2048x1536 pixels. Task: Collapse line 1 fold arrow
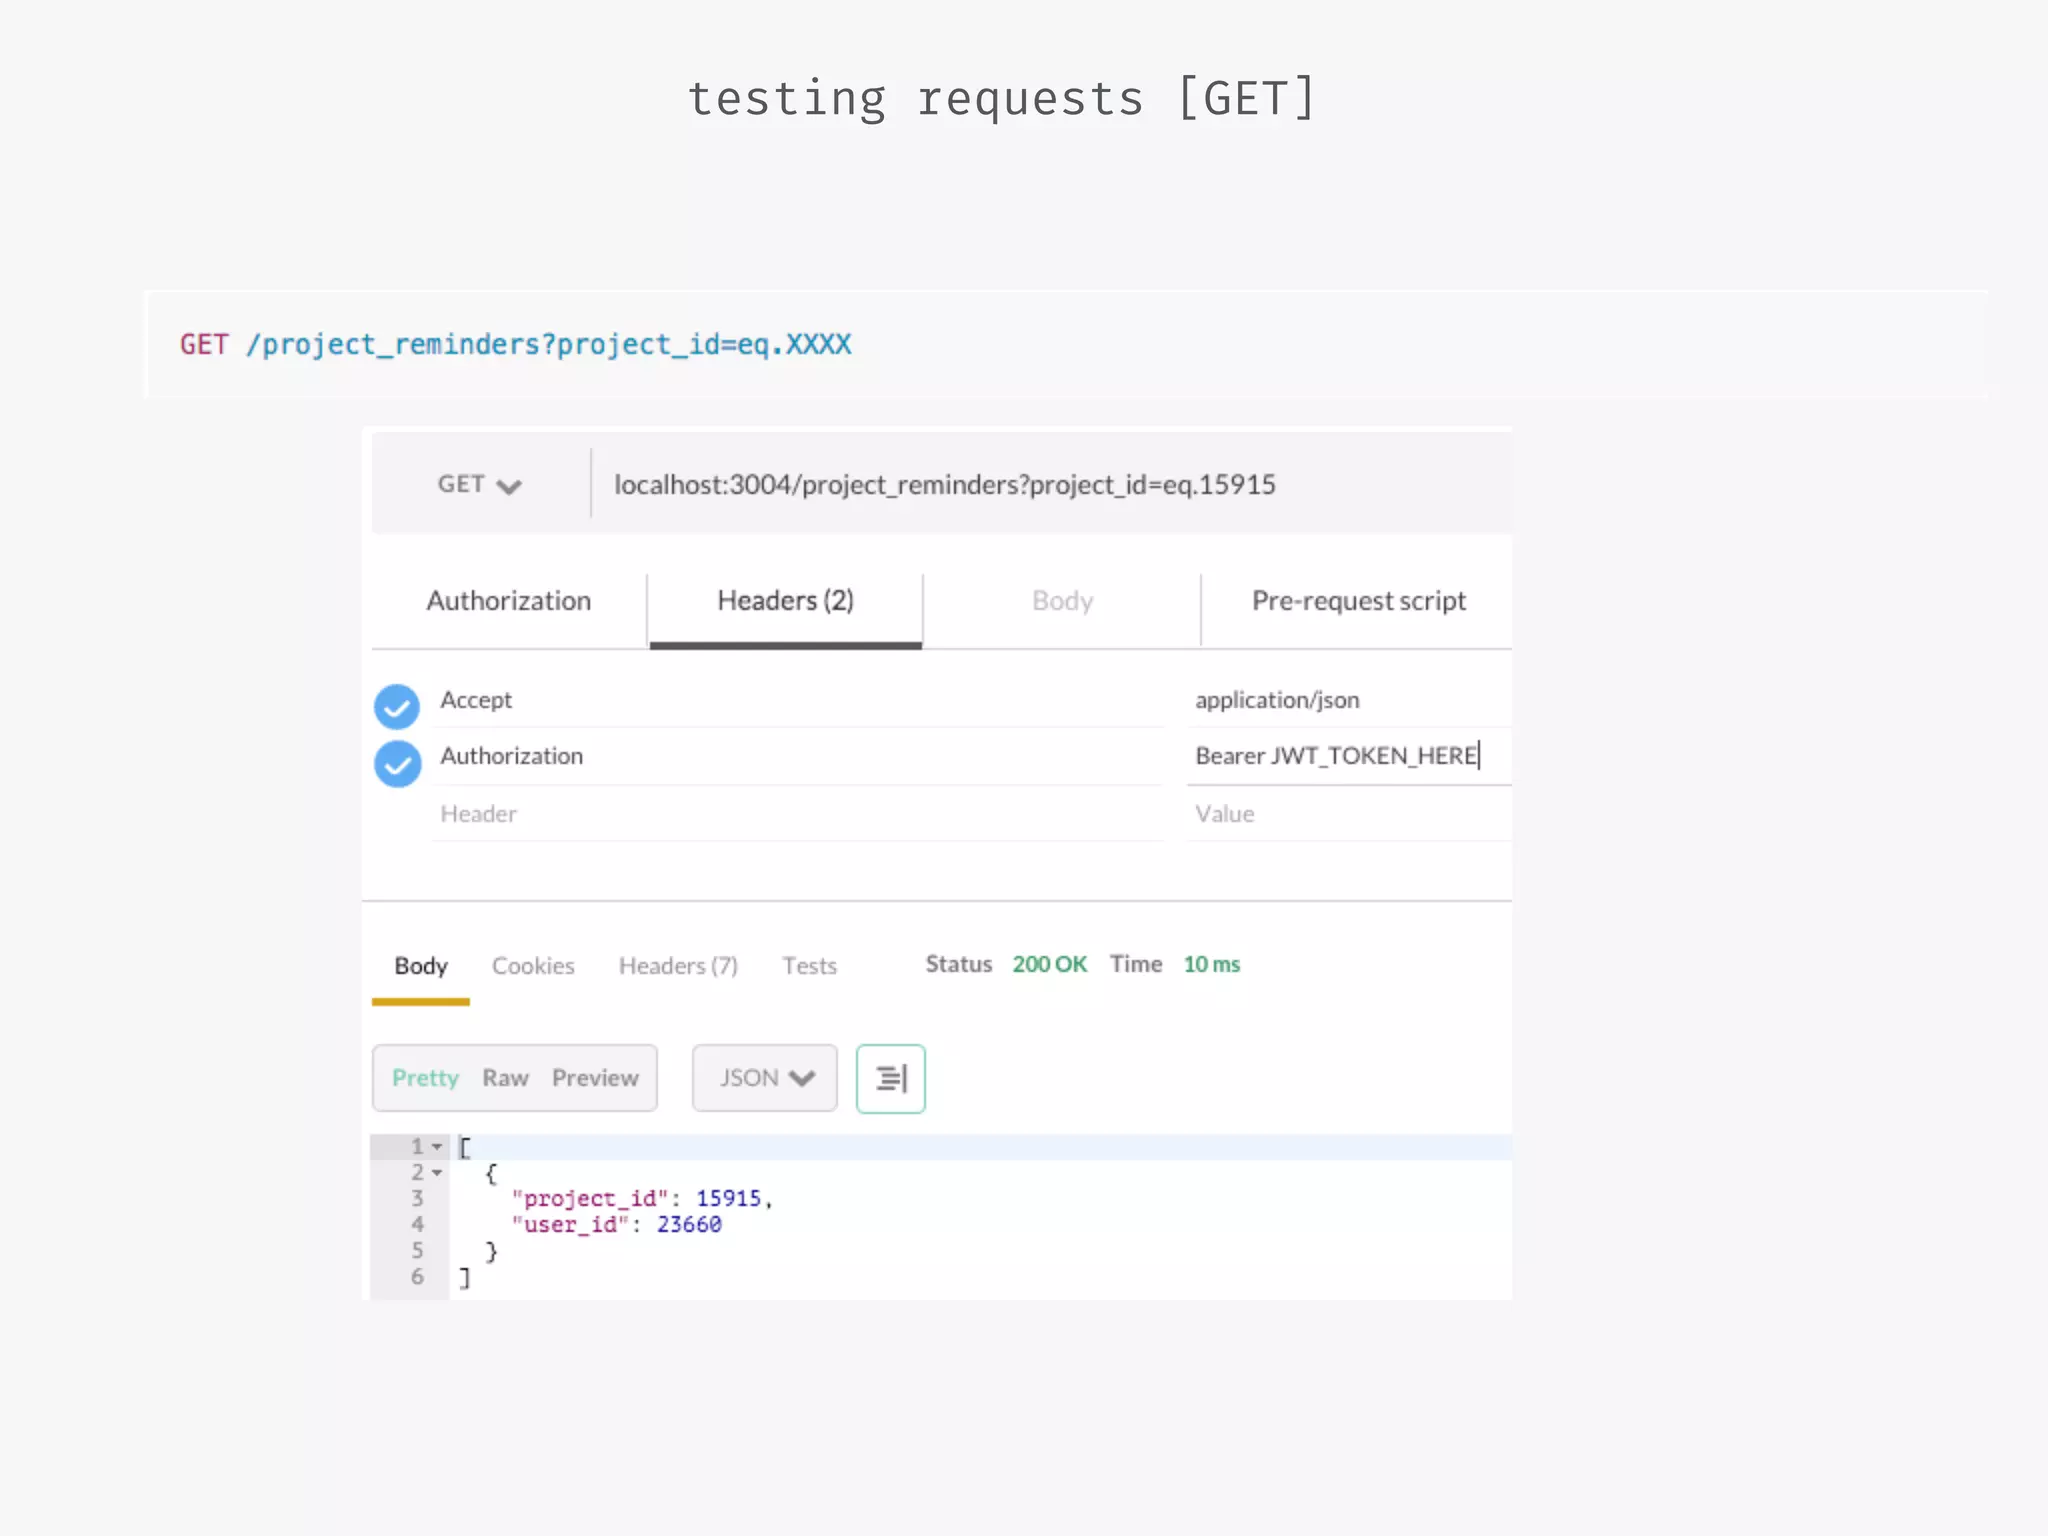(x=437, y=1147)
